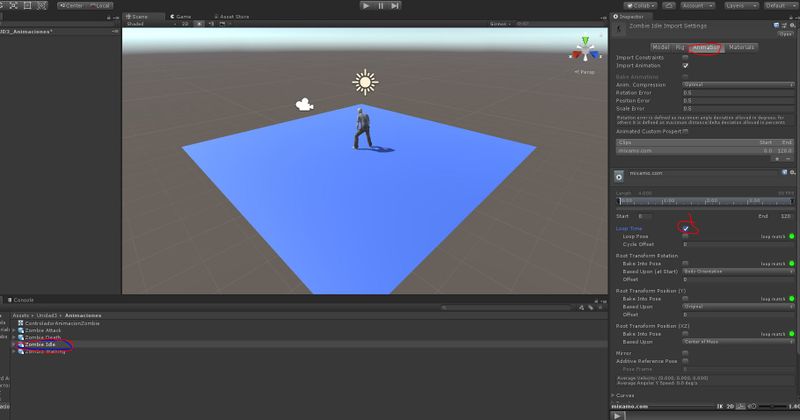800x420 pixels.
Task: Click the Position Error field
Action: coord(738,101)
